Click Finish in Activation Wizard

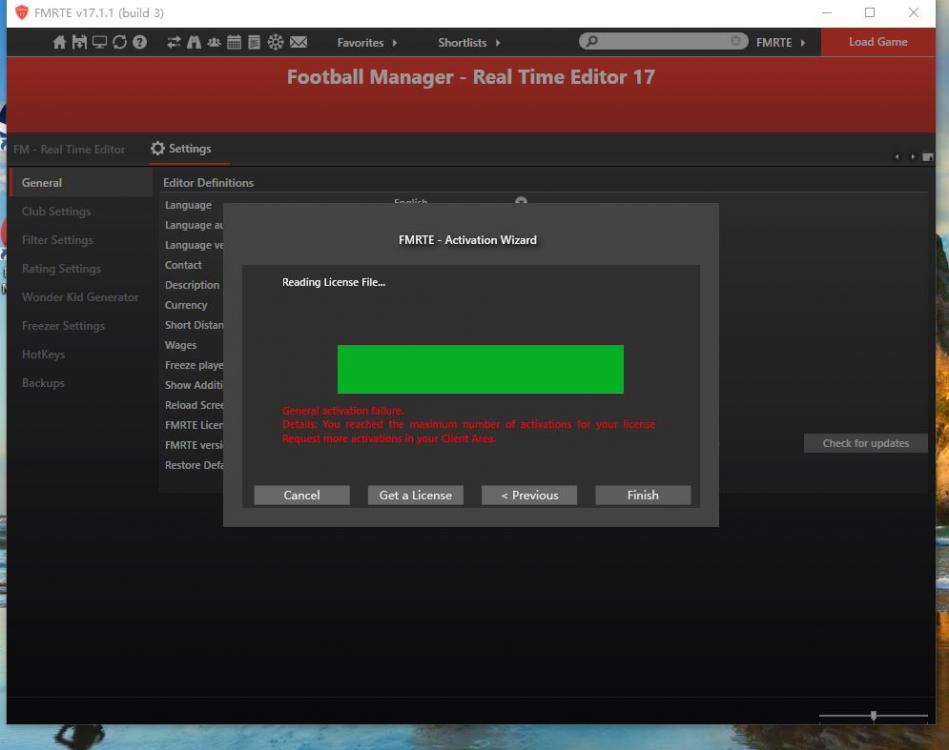(x=642, y=495)
